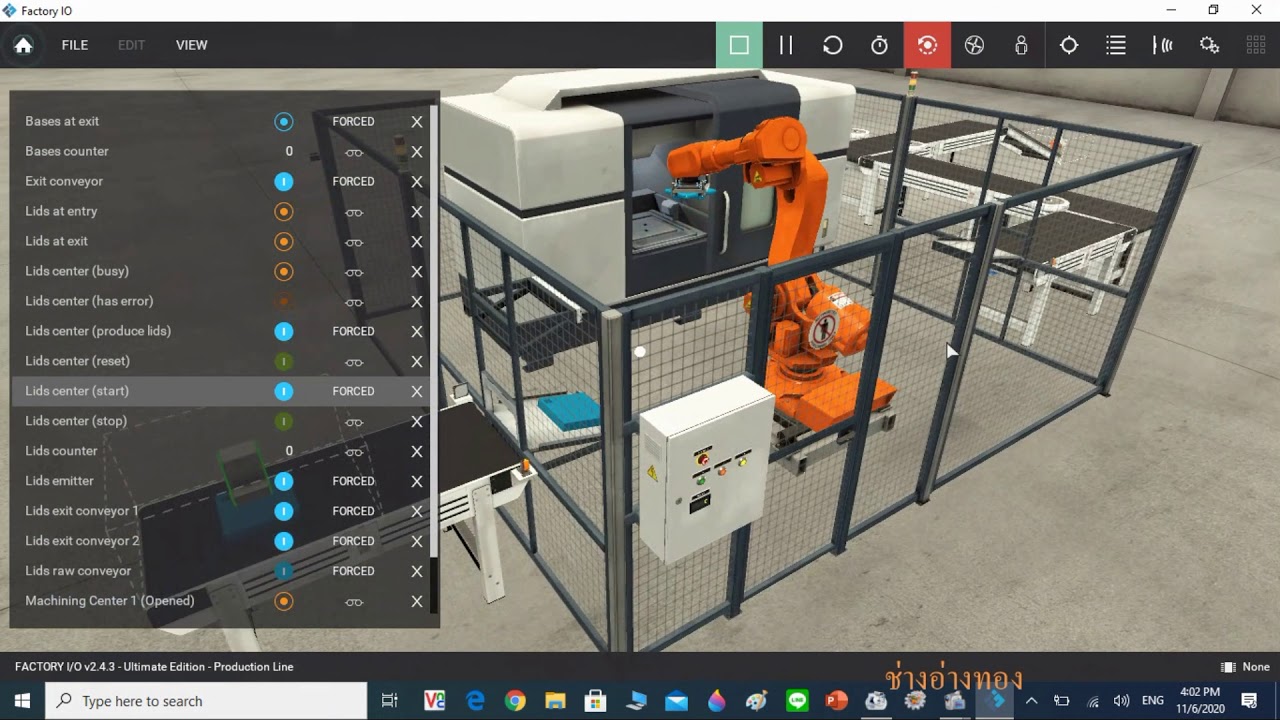Switch to the first person camera icon

(1021, 45)
